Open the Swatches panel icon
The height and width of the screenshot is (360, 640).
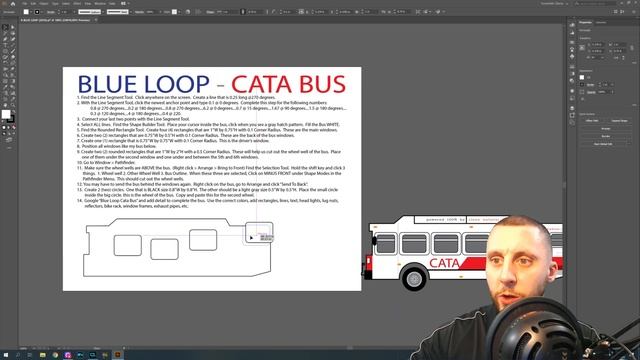[x=572, y=42]
